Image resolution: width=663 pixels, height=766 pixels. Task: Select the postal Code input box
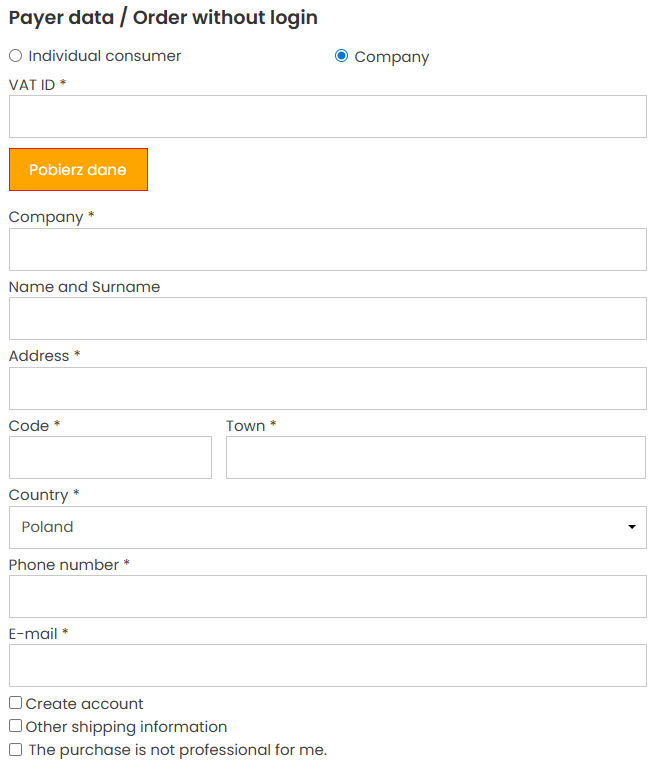tap(110, 458)
